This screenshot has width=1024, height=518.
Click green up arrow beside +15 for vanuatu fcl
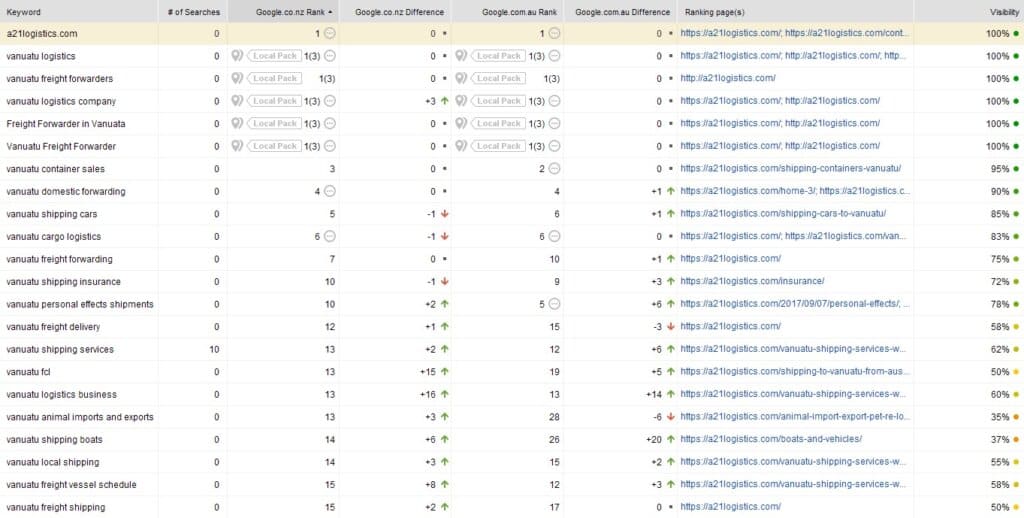(x=445, y=372)
